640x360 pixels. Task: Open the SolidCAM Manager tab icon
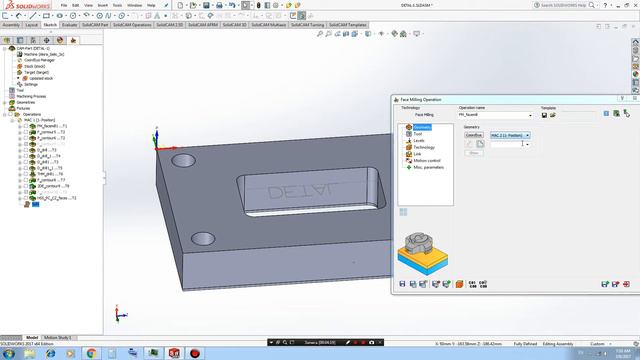tap(73, 40)
